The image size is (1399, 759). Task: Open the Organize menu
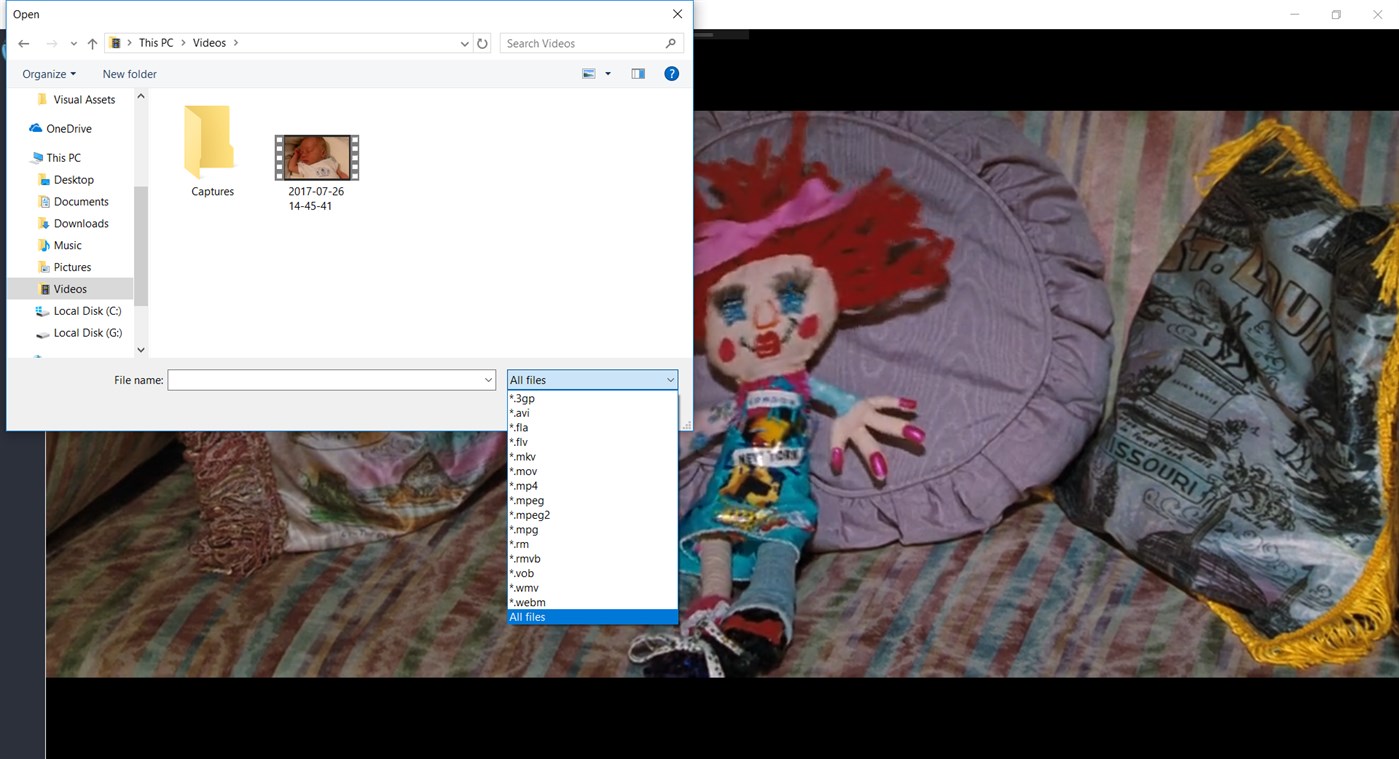pyautogui.click(x=48, y=73)
